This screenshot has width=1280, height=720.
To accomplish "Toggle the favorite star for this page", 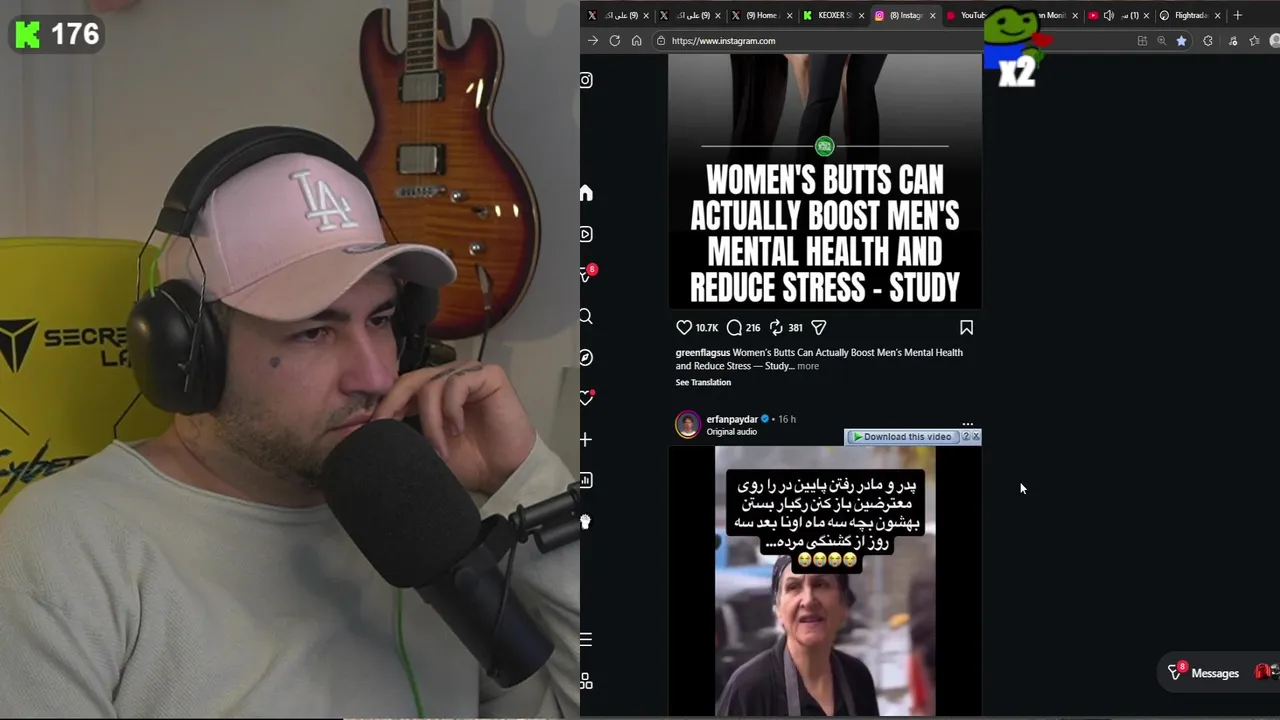I will pos(1181,41).
